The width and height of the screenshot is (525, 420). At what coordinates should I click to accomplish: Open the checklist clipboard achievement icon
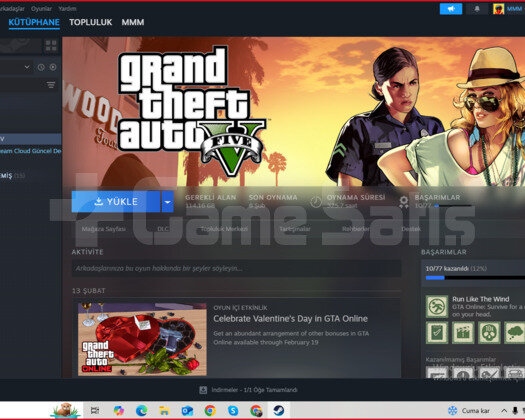tap(437, 333)
